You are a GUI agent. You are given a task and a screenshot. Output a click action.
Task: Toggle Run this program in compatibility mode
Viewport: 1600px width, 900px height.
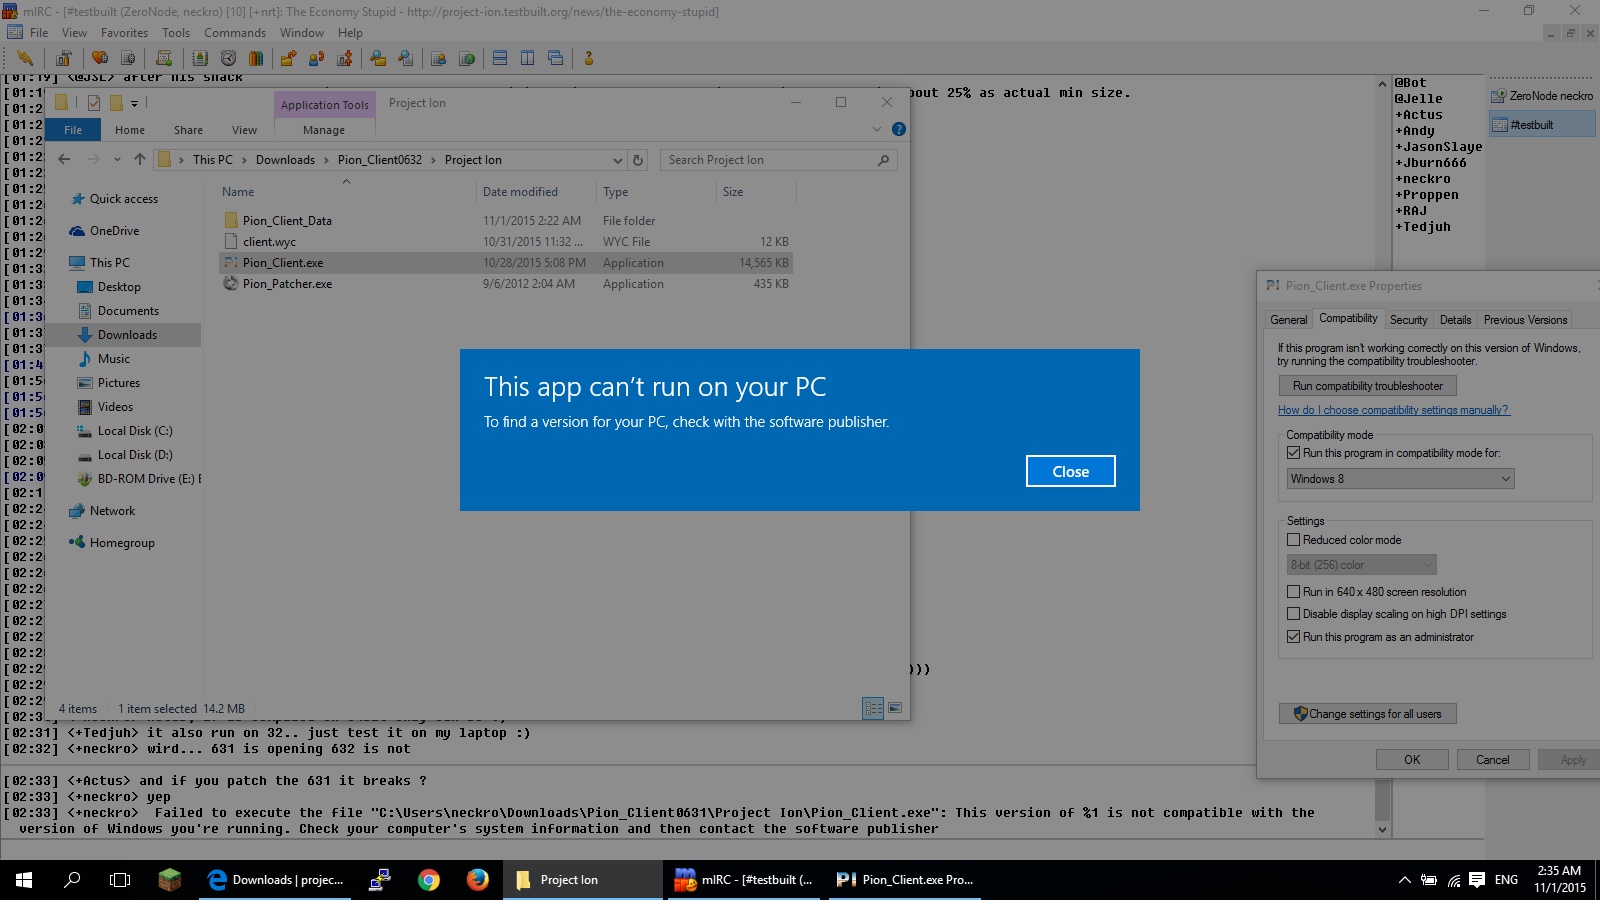coord(1293,453)
